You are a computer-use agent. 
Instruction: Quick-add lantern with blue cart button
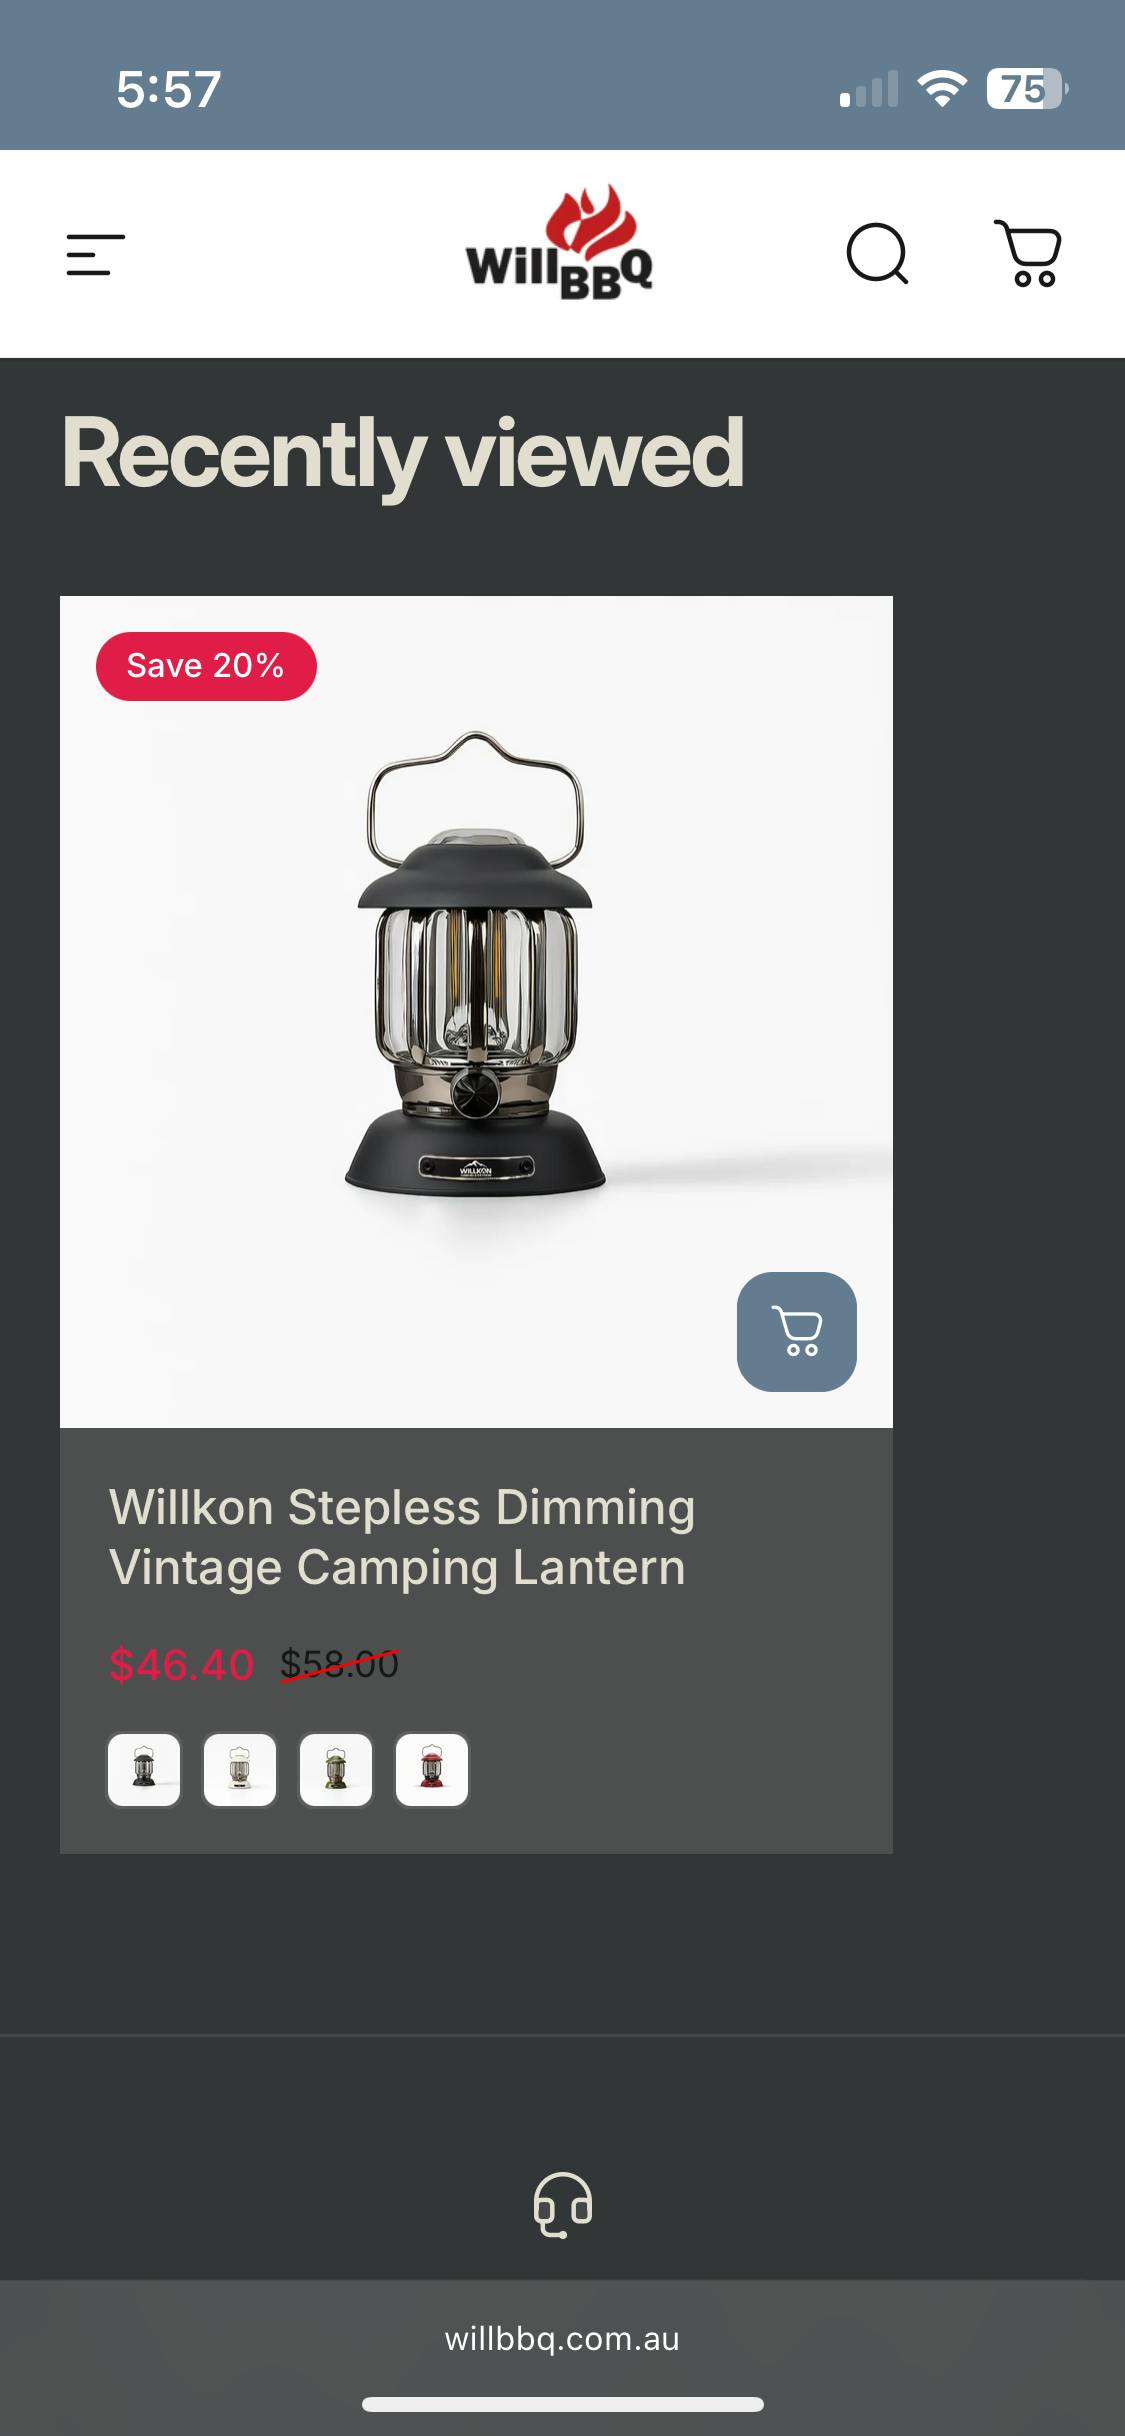tap(796, 1331)
